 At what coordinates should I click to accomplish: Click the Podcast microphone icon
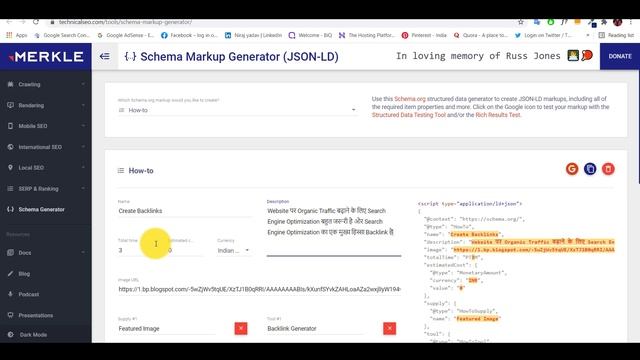[10, 294]
